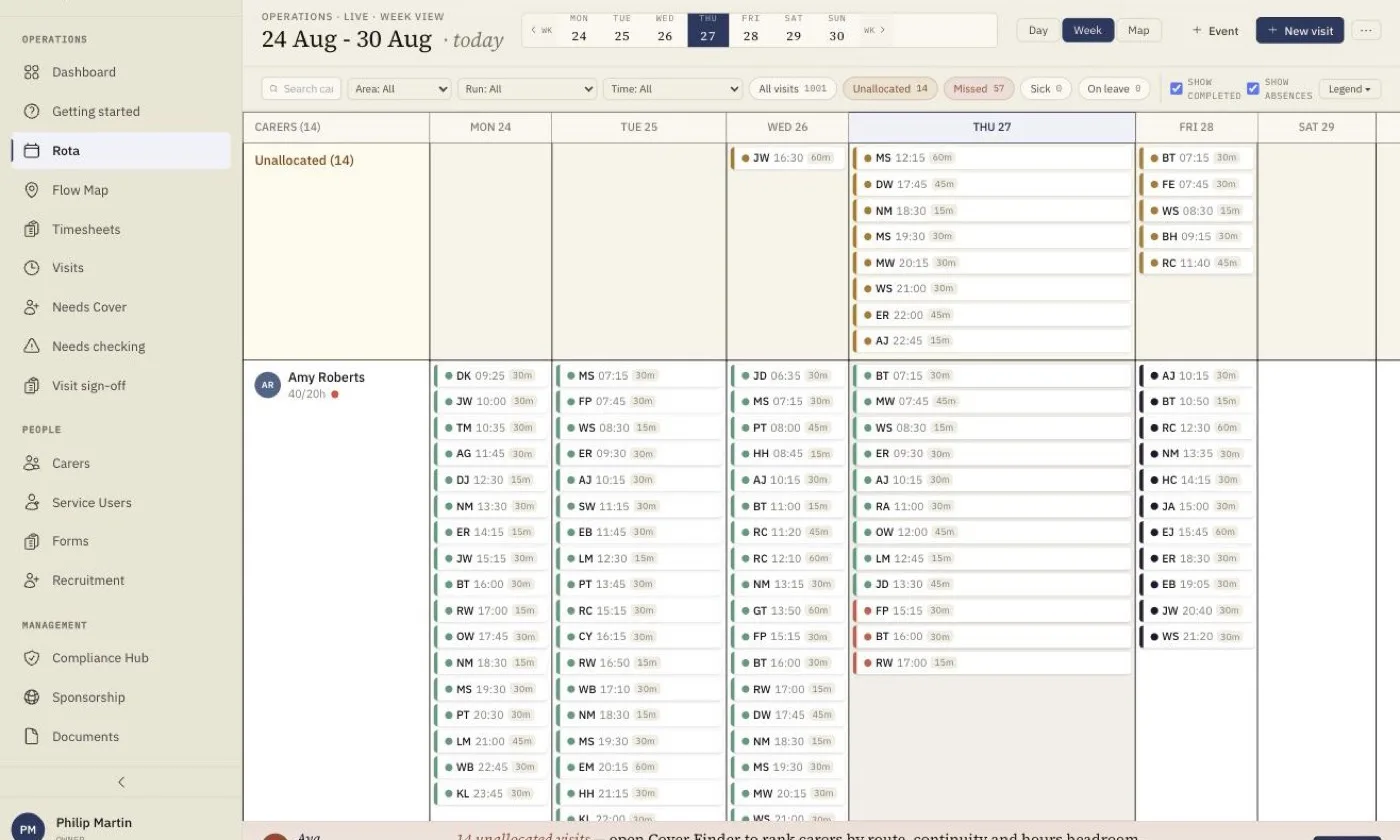The width and height of the screenshot is (1400, 840).
Task: Switch to Map view tab
Action: coord(1138,30)
